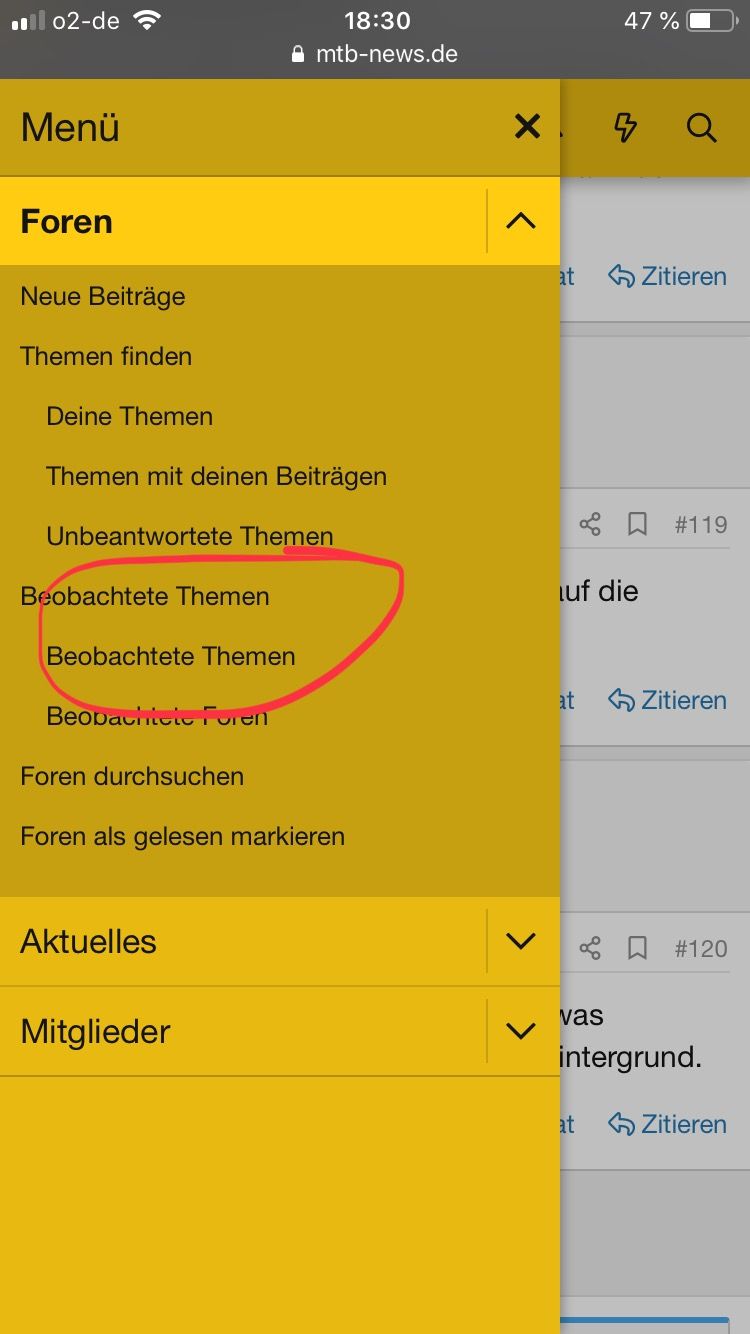
Task: Open the Foren menu heading
Action: coord(67,221)
